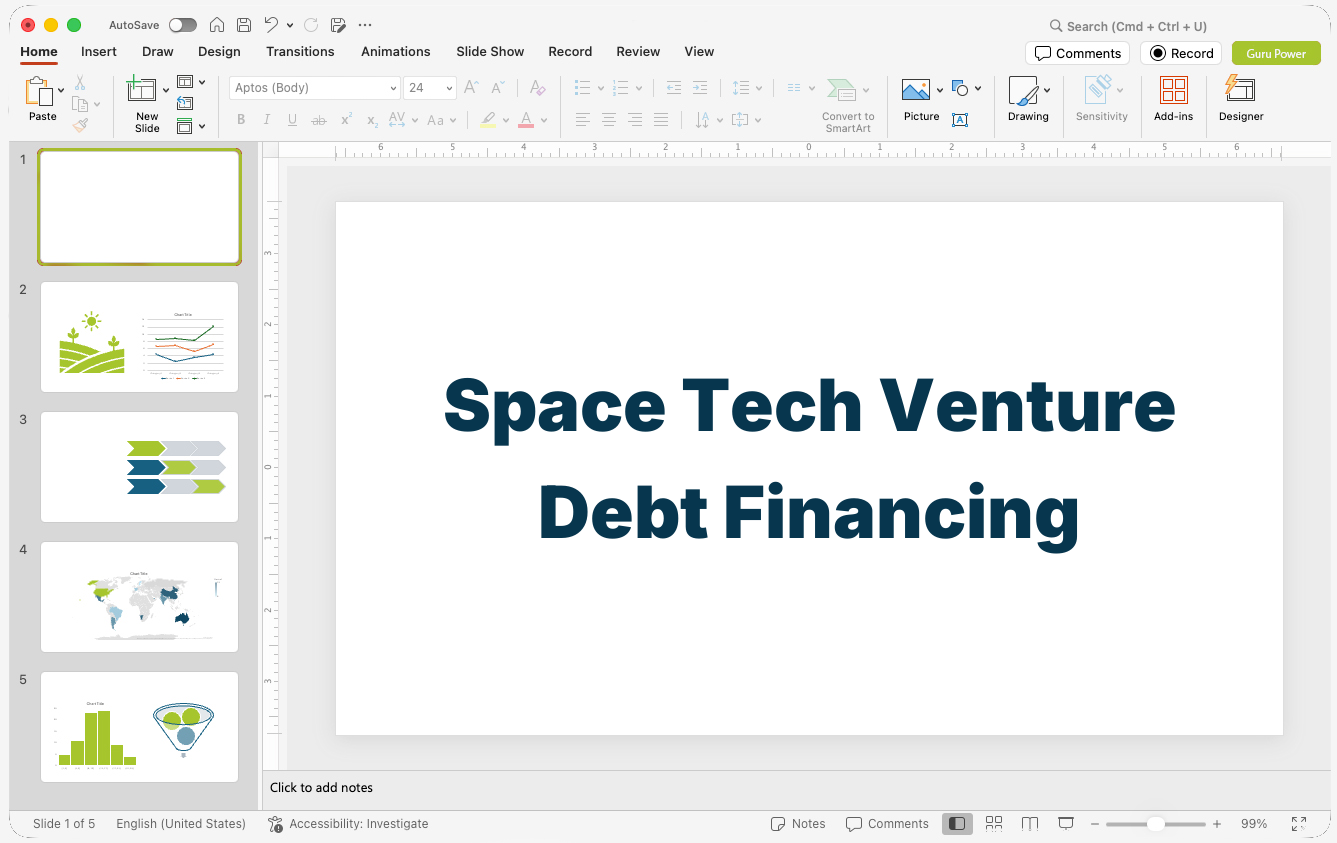Switch to the Insert tab
This screenshot has width=1337, height=843.
point(99,51)
